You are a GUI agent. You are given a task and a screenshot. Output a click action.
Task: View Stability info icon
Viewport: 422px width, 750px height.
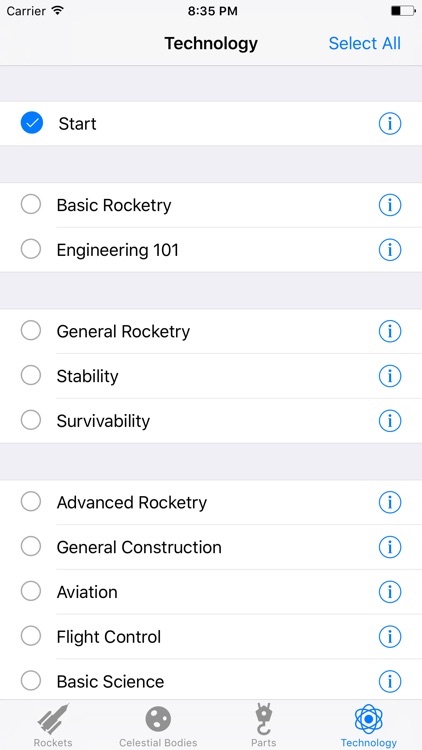(x=389, y=376)
